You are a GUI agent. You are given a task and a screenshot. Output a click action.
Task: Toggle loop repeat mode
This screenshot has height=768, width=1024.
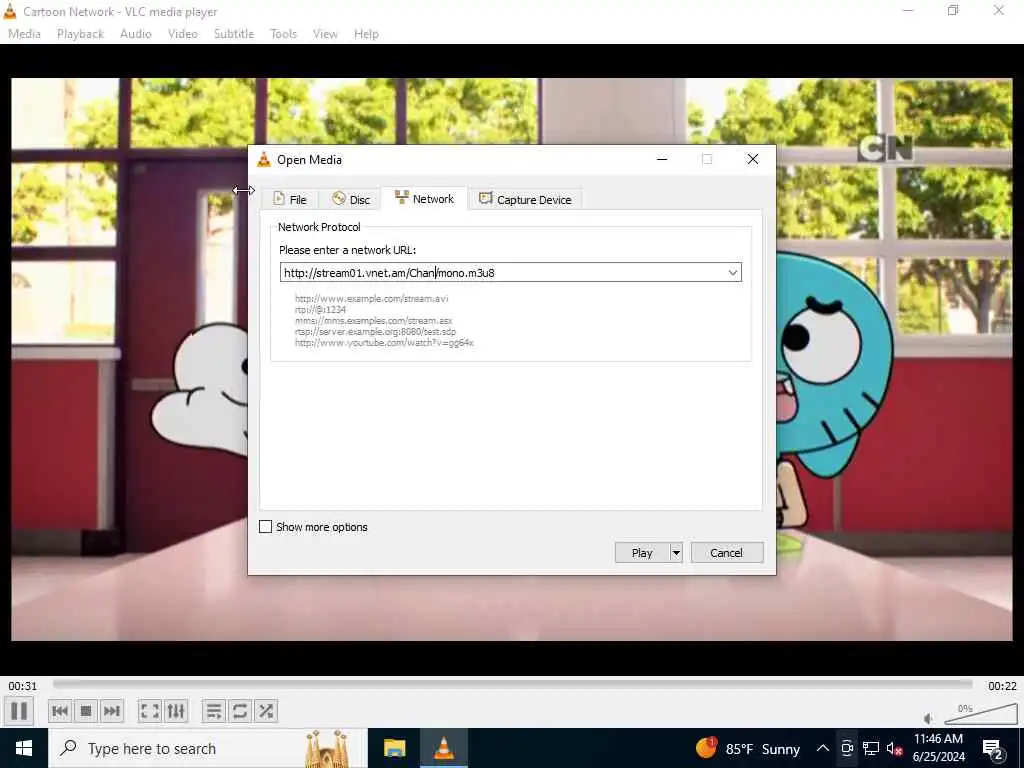pos(240,711)
